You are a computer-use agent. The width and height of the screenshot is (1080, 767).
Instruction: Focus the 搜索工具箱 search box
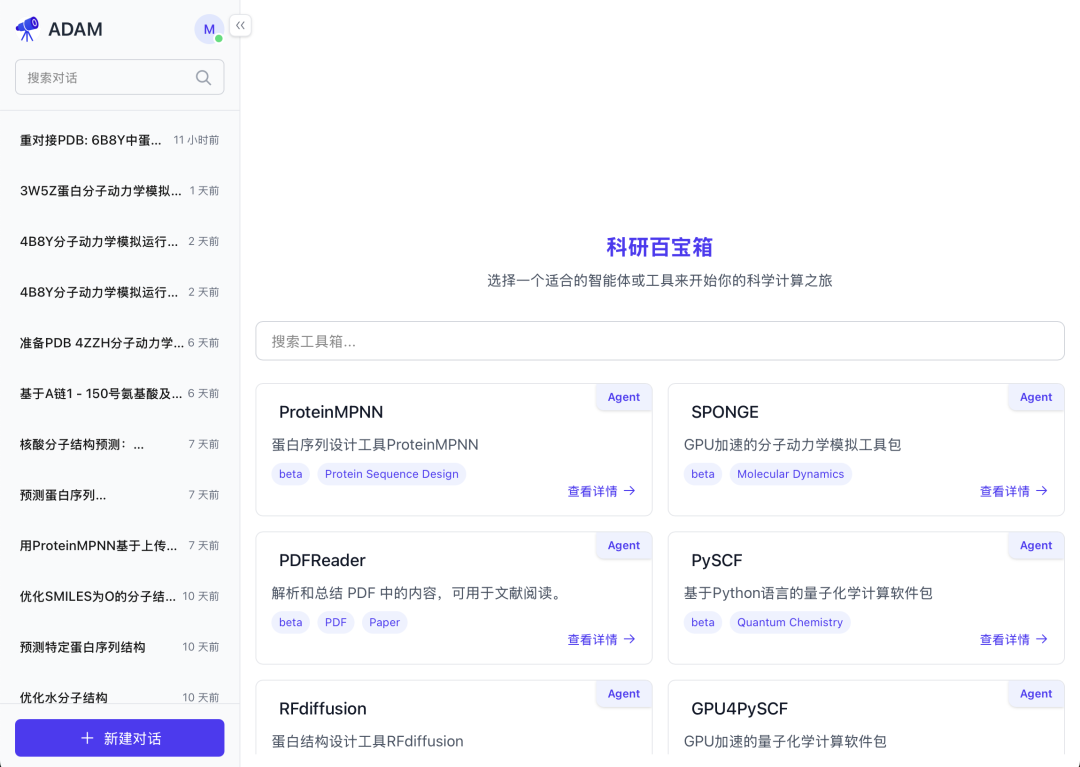660,341
